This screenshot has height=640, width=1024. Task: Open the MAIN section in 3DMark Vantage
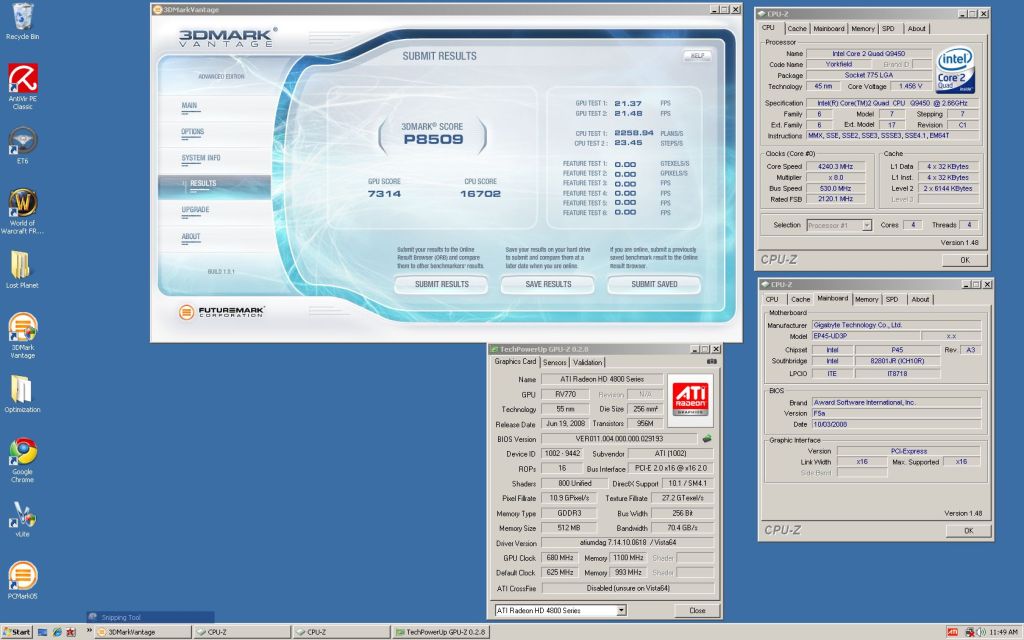(x=189, y=105)
